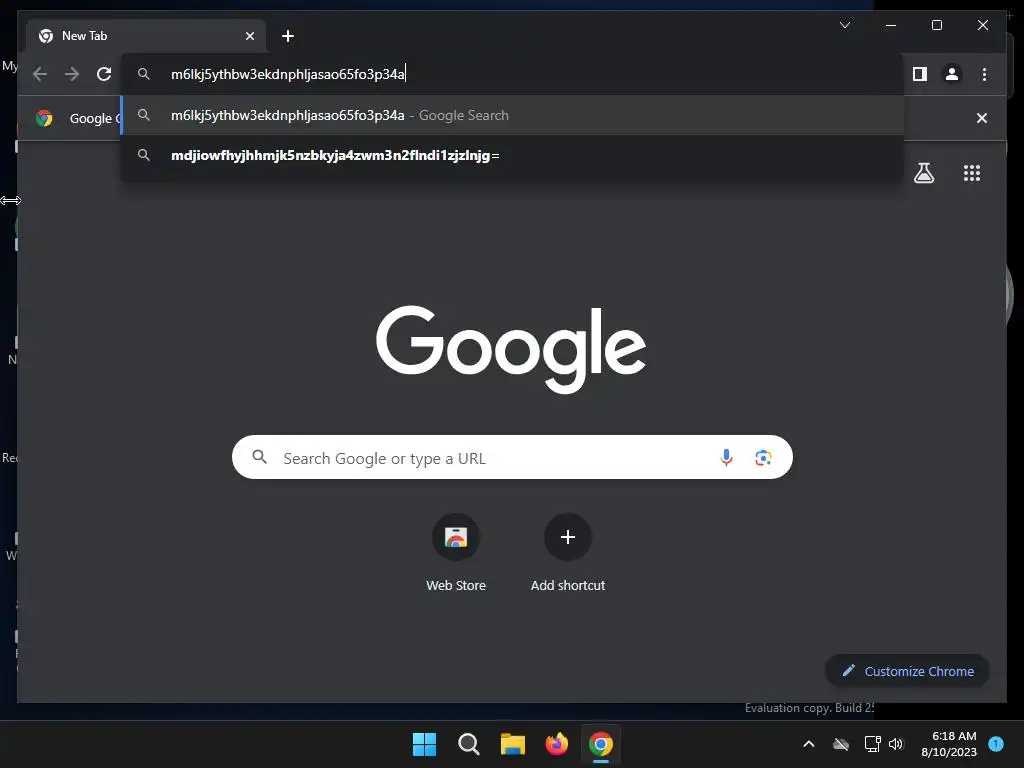Open the network status tray icon
Viewport: 1024px width, 768px height.
(x=872, y=744)
